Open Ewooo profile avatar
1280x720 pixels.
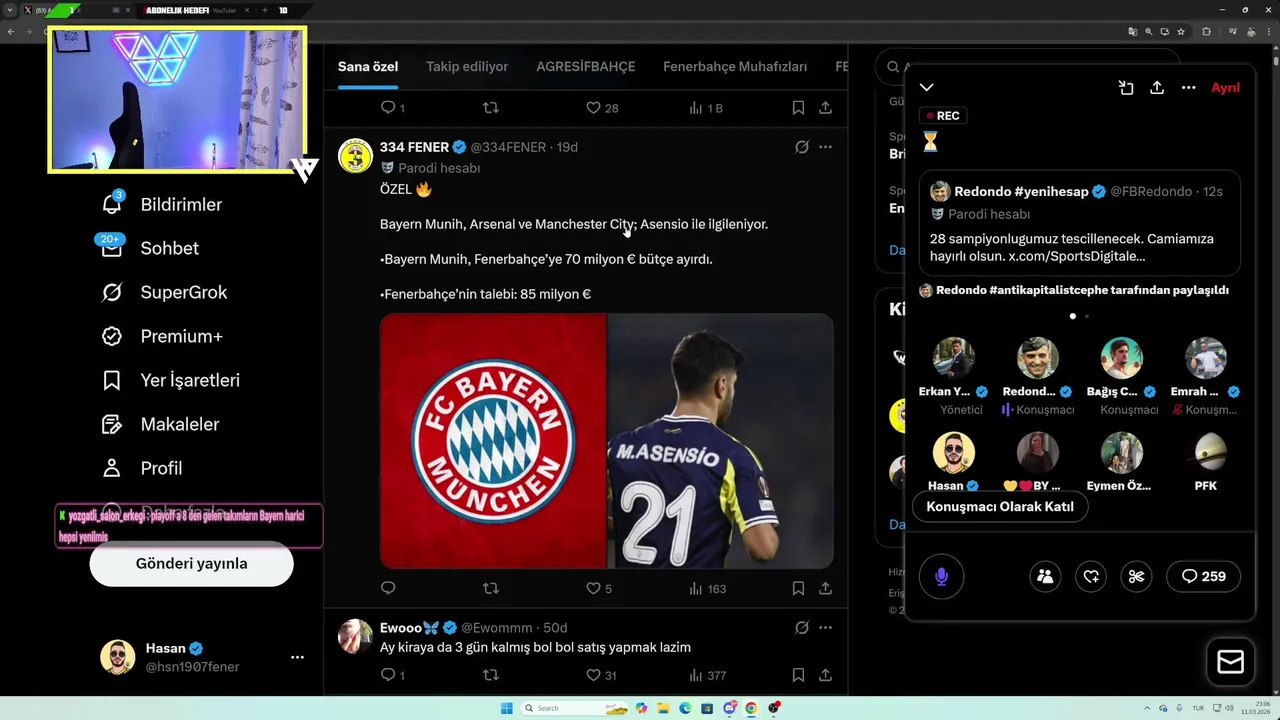tap(355, 636)
